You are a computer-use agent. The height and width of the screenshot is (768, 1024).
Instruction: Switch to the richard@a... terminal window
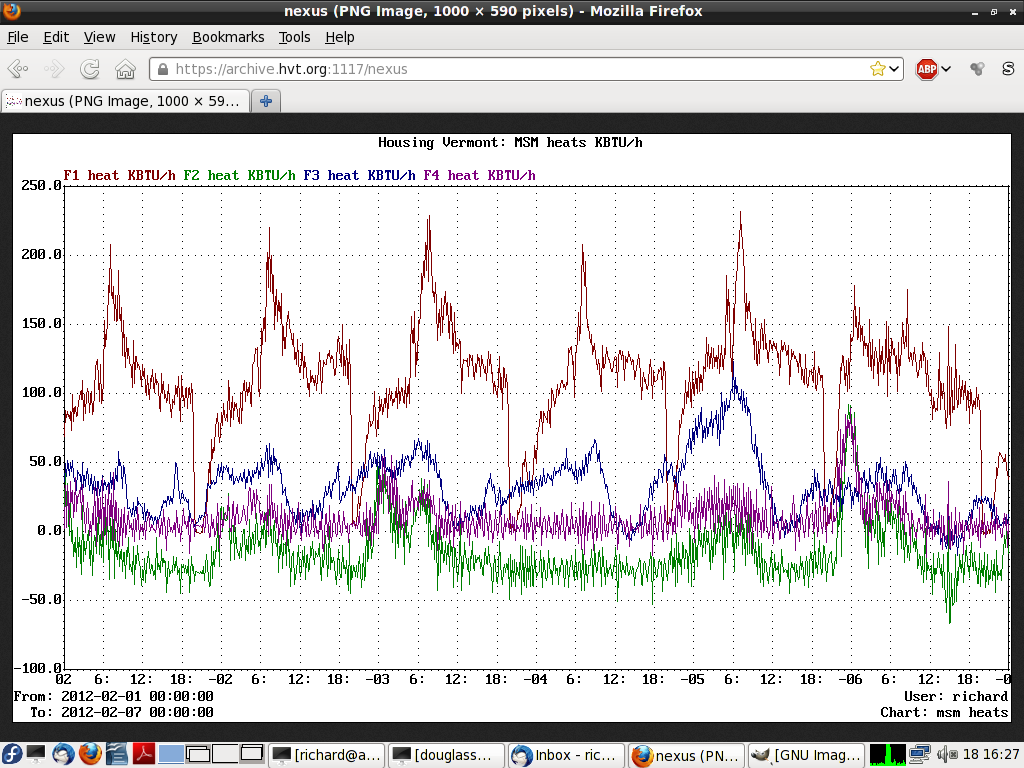point(327,755)
